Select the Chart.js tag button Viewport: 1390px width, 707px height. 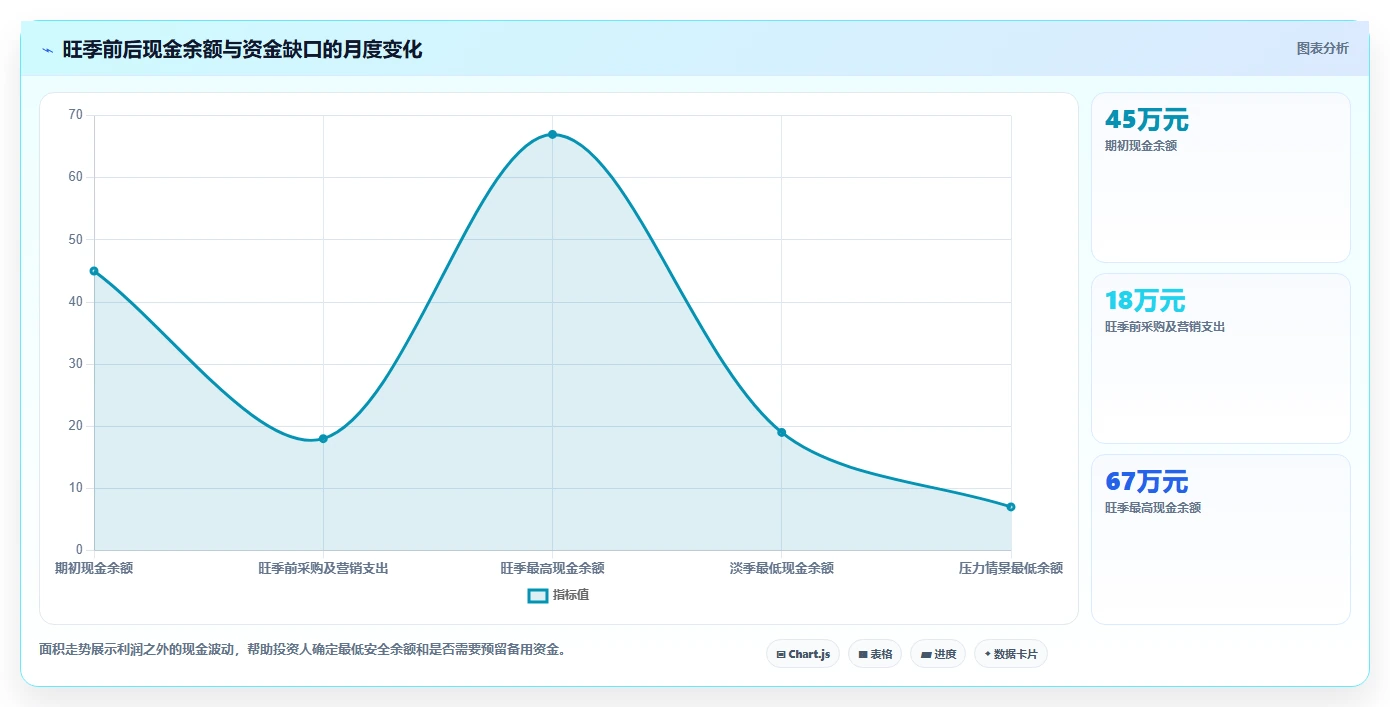803,654
